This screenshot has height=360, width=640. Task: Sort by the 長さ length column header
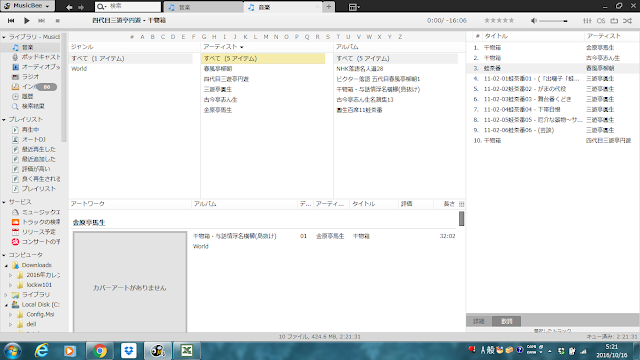coord(449,204)
